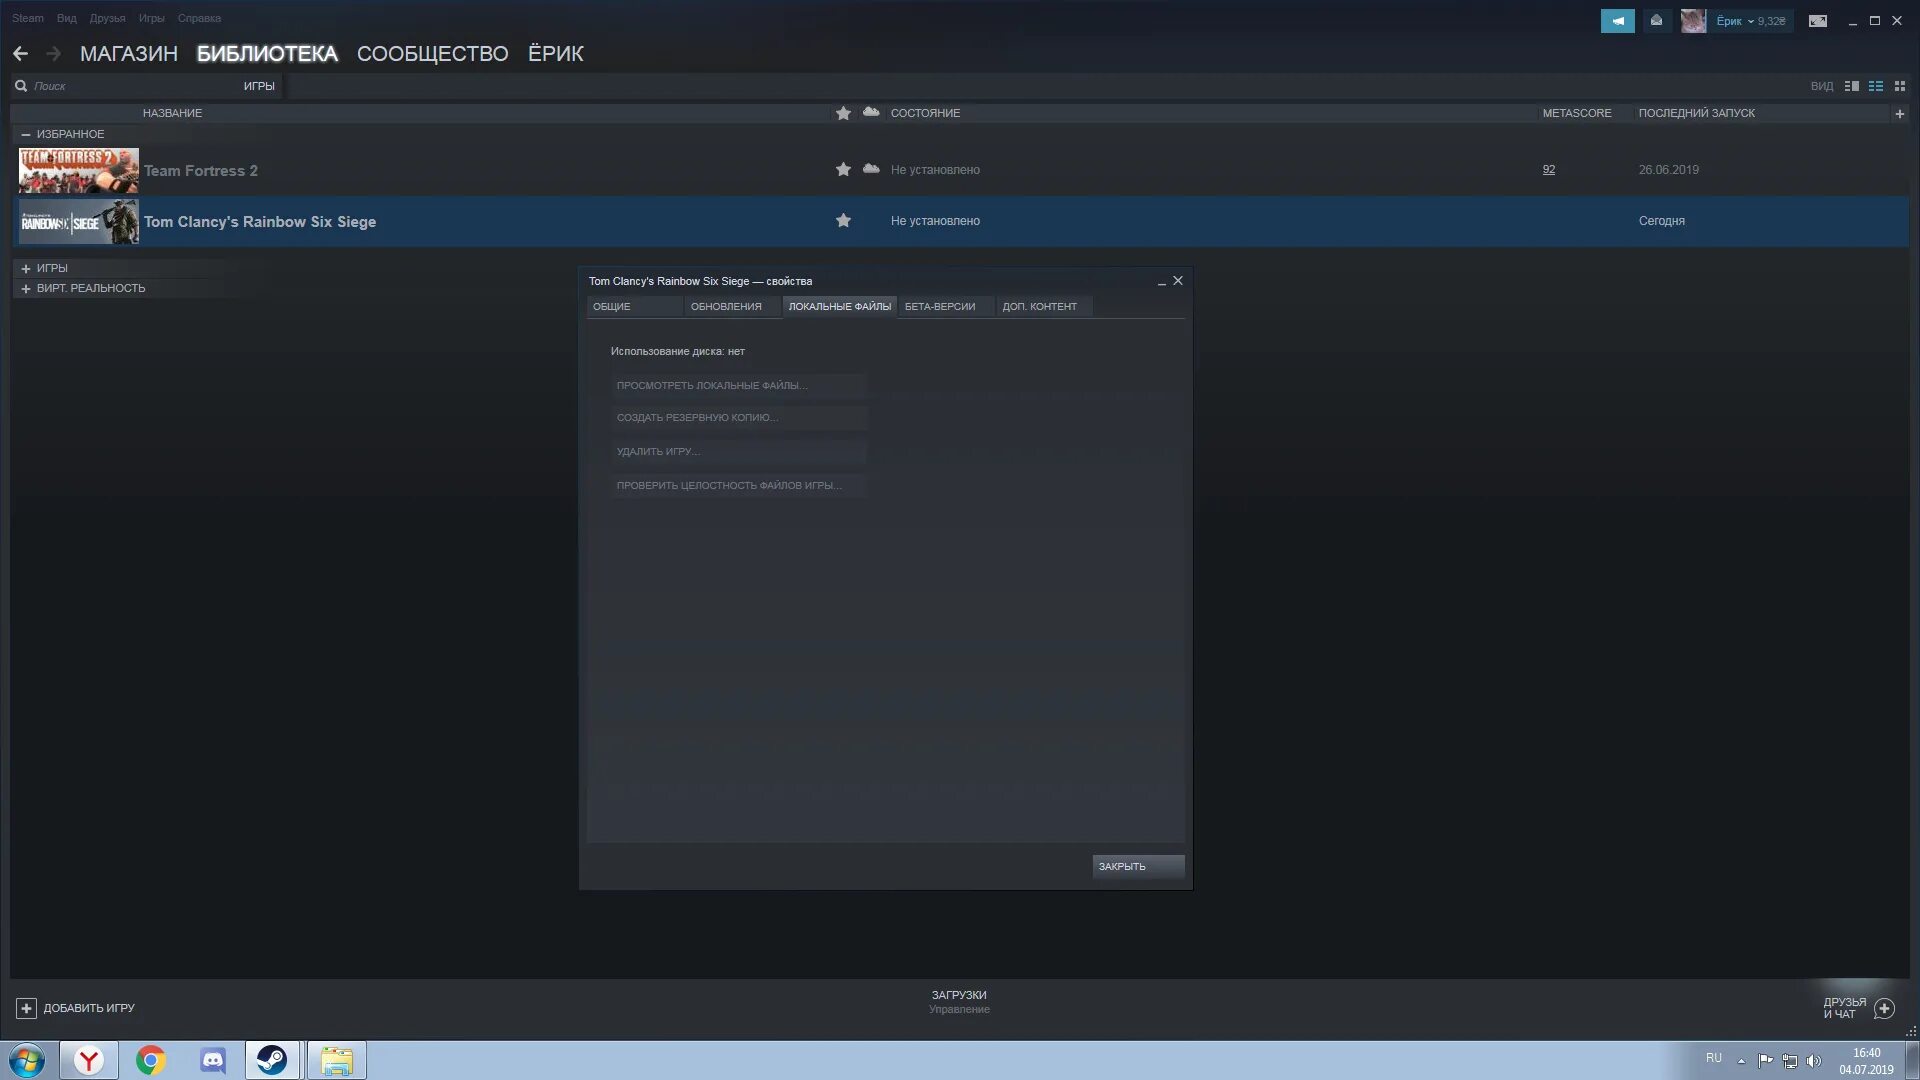Open Chrome from taskbar
The width and height of the screenshot is (1920, 1080).
151,1060
